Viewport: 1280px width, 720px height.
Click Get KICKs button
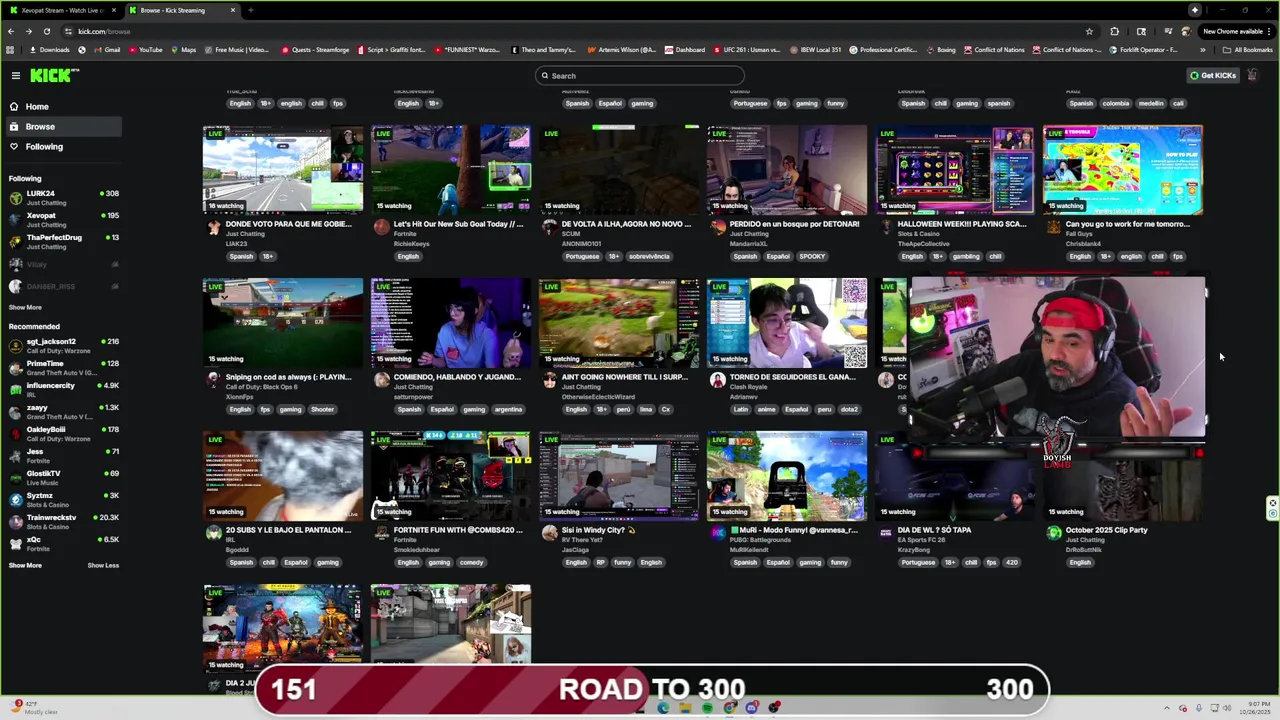[x=1212, y=75]
